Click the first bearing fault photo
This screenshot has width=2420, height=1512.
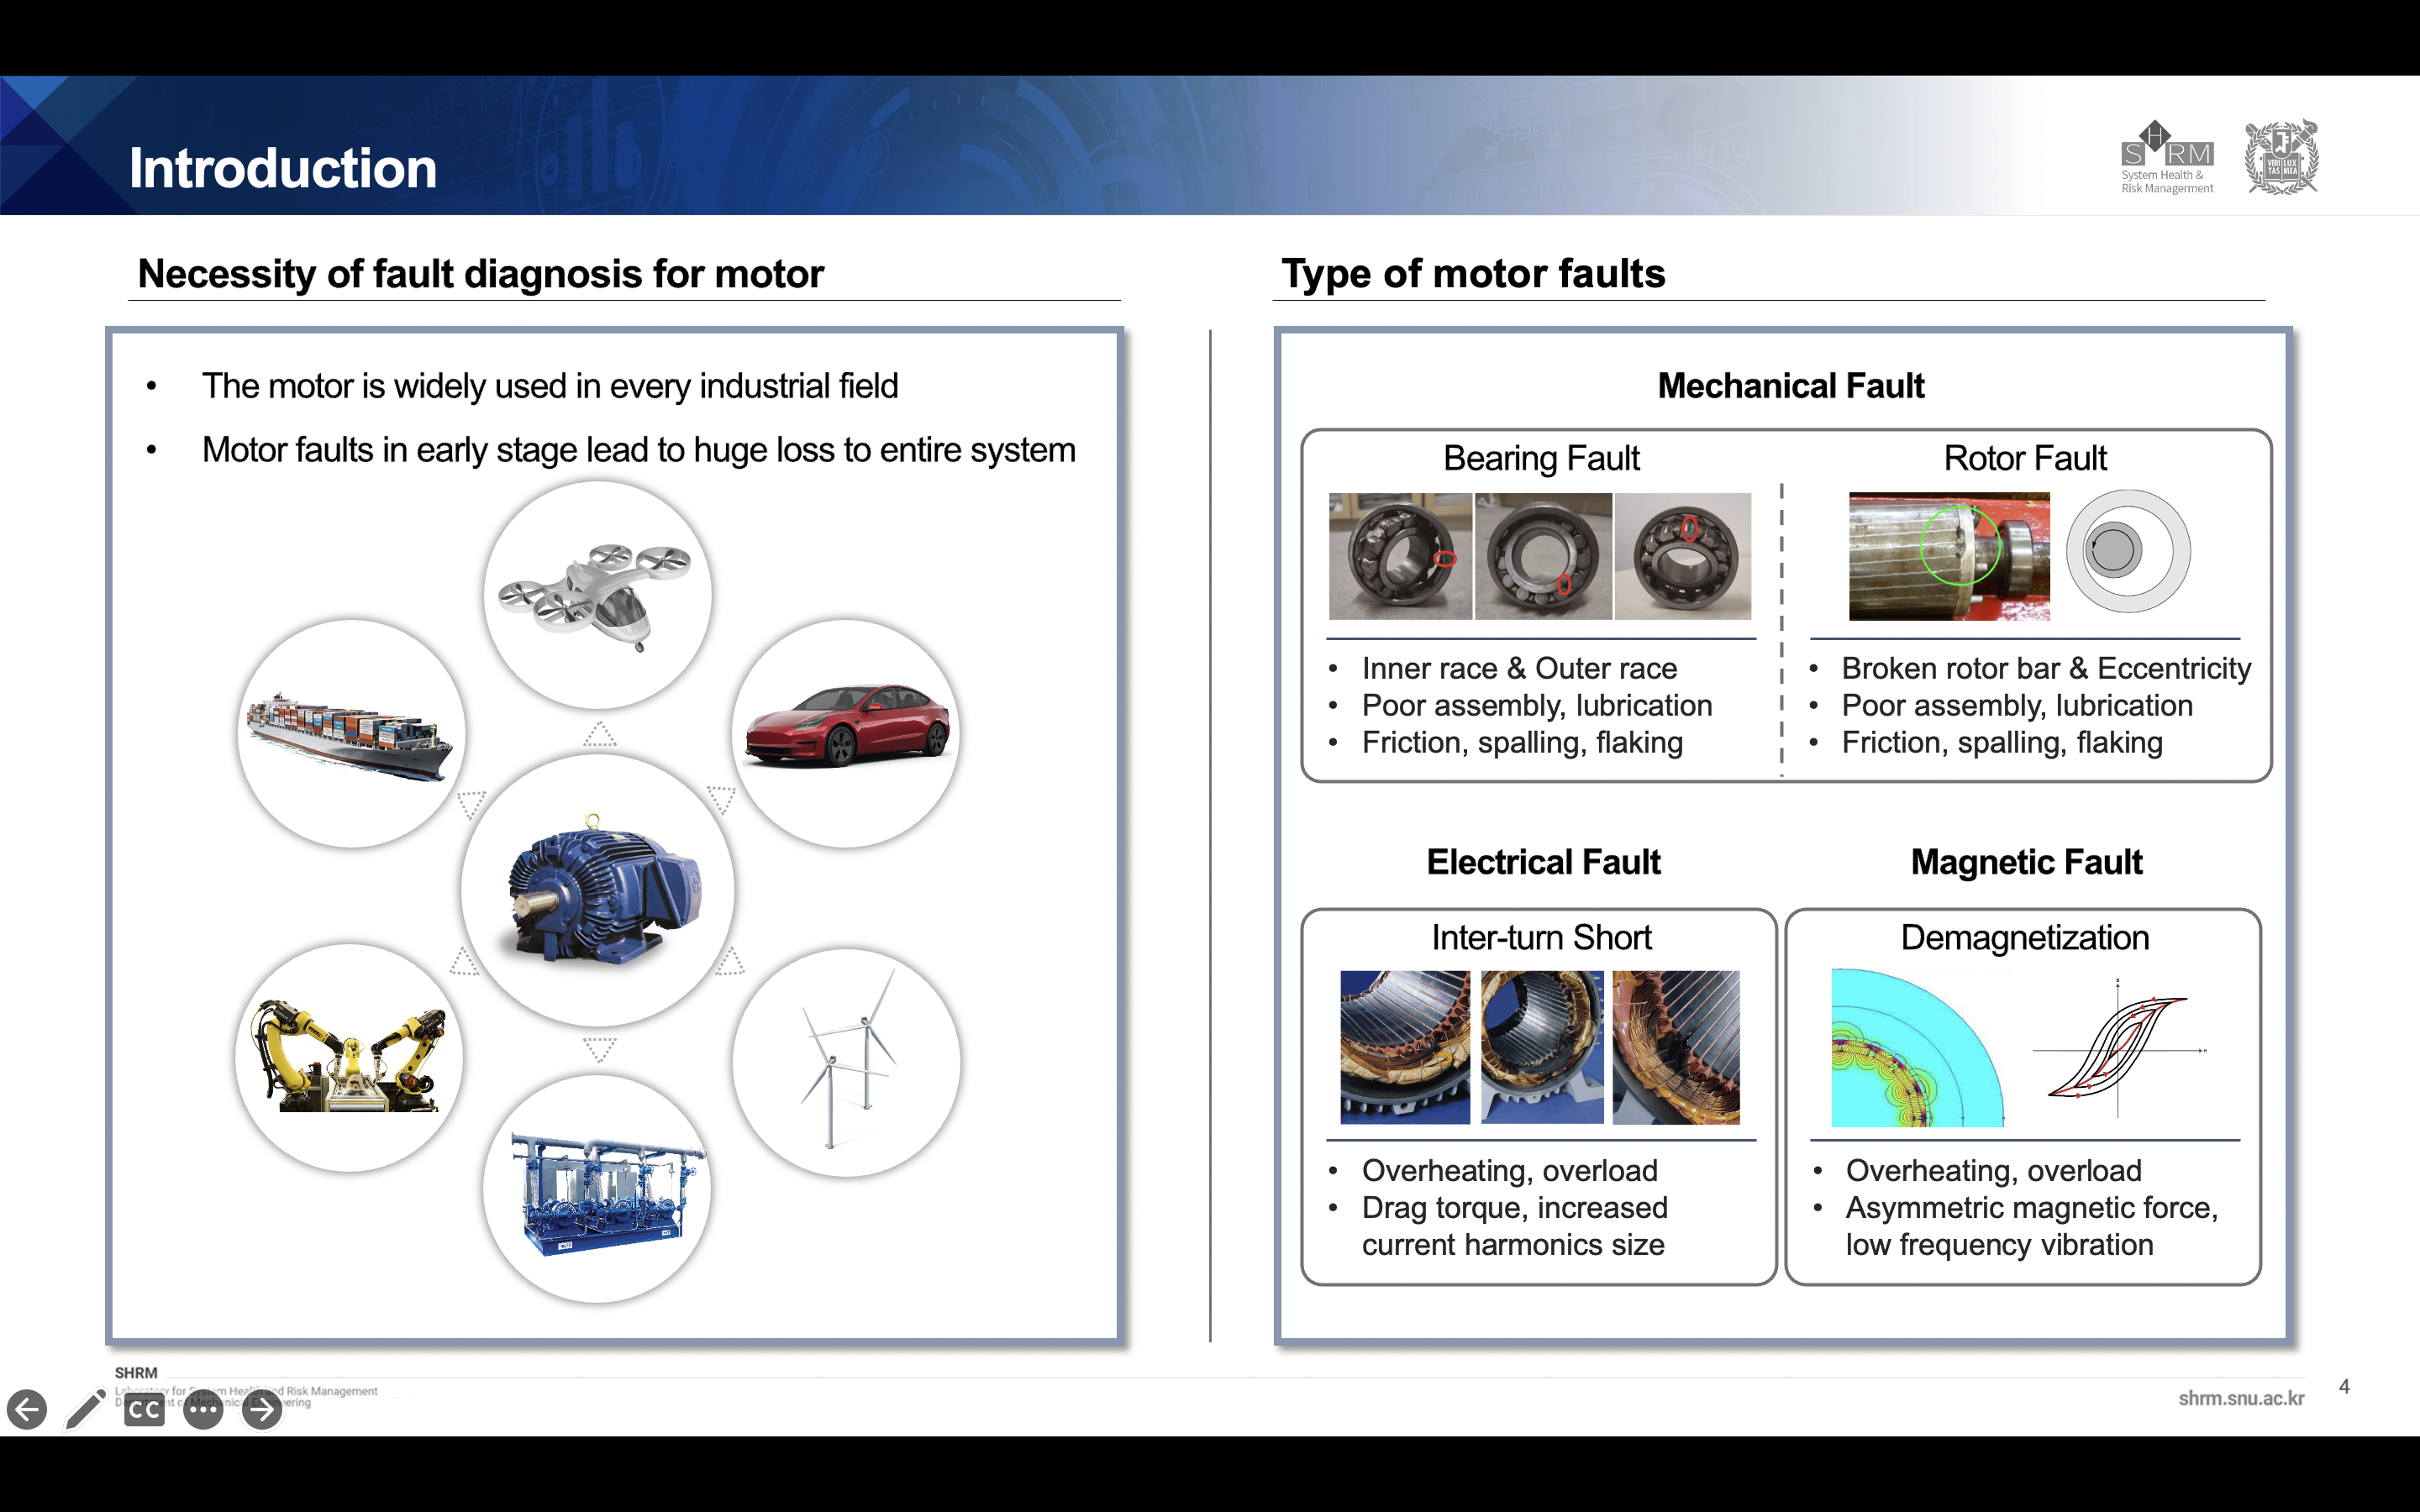(1400, 556)
